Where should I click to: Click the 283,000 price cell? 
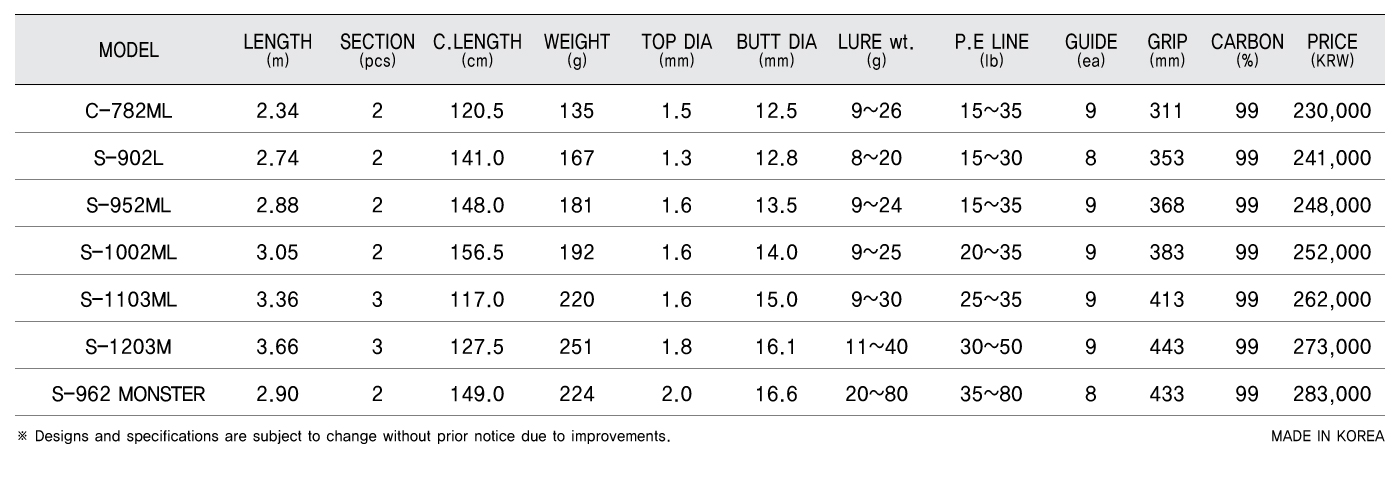(1332, 395)
